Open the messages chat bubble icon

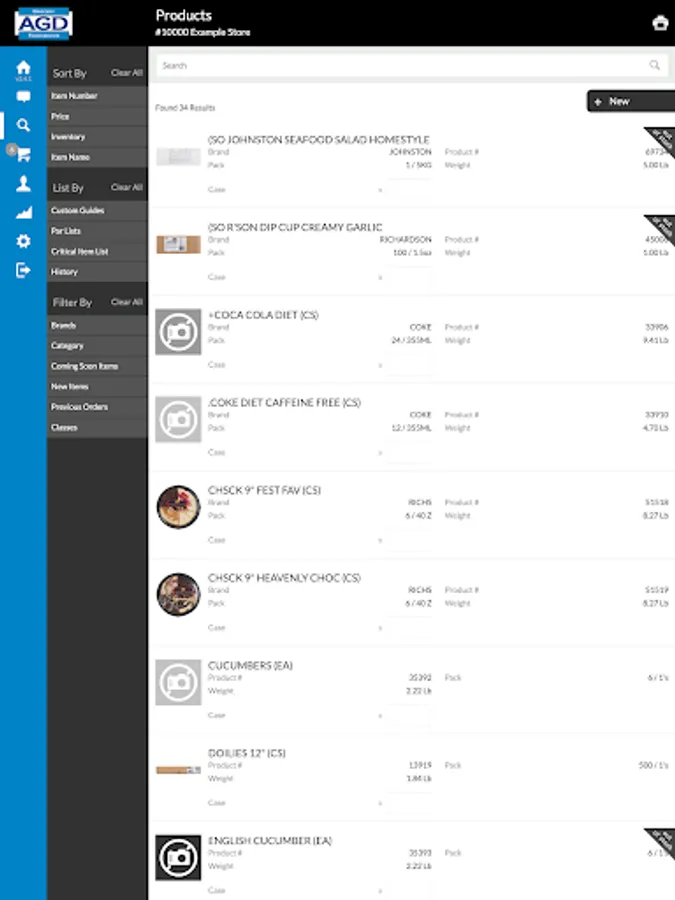pos(23,96)
